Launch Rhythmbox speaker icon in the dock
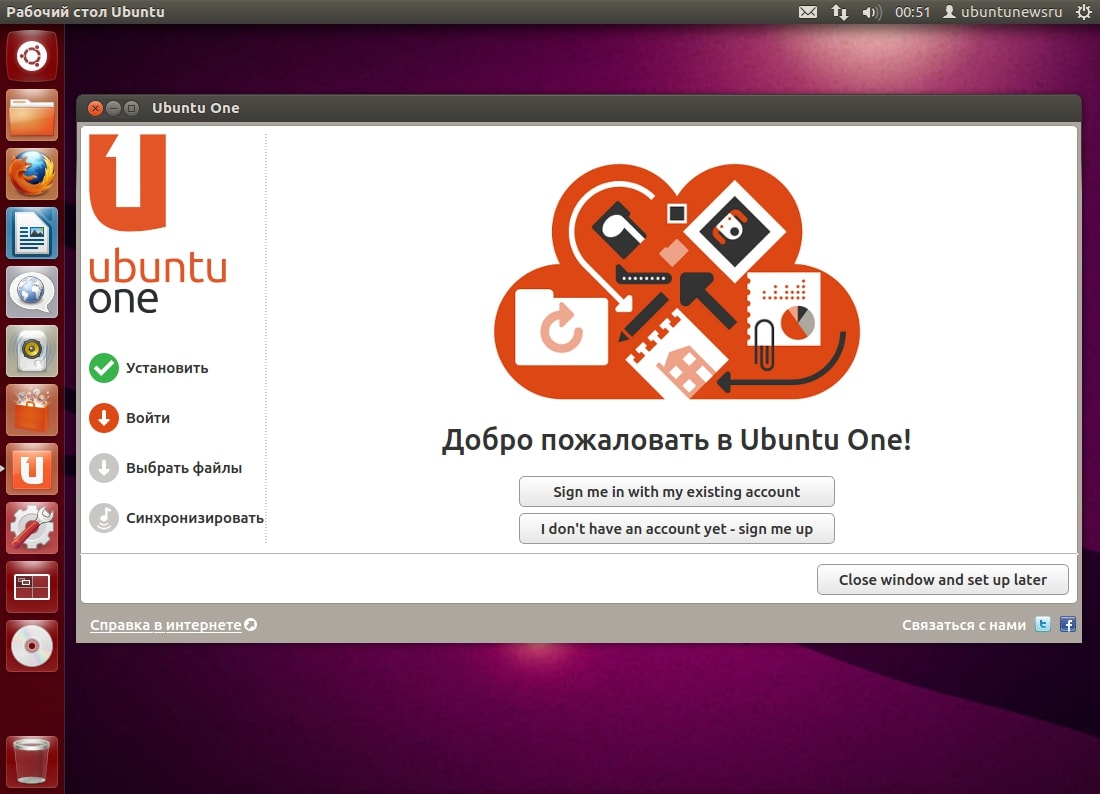1100x794 pixels. 32,351
